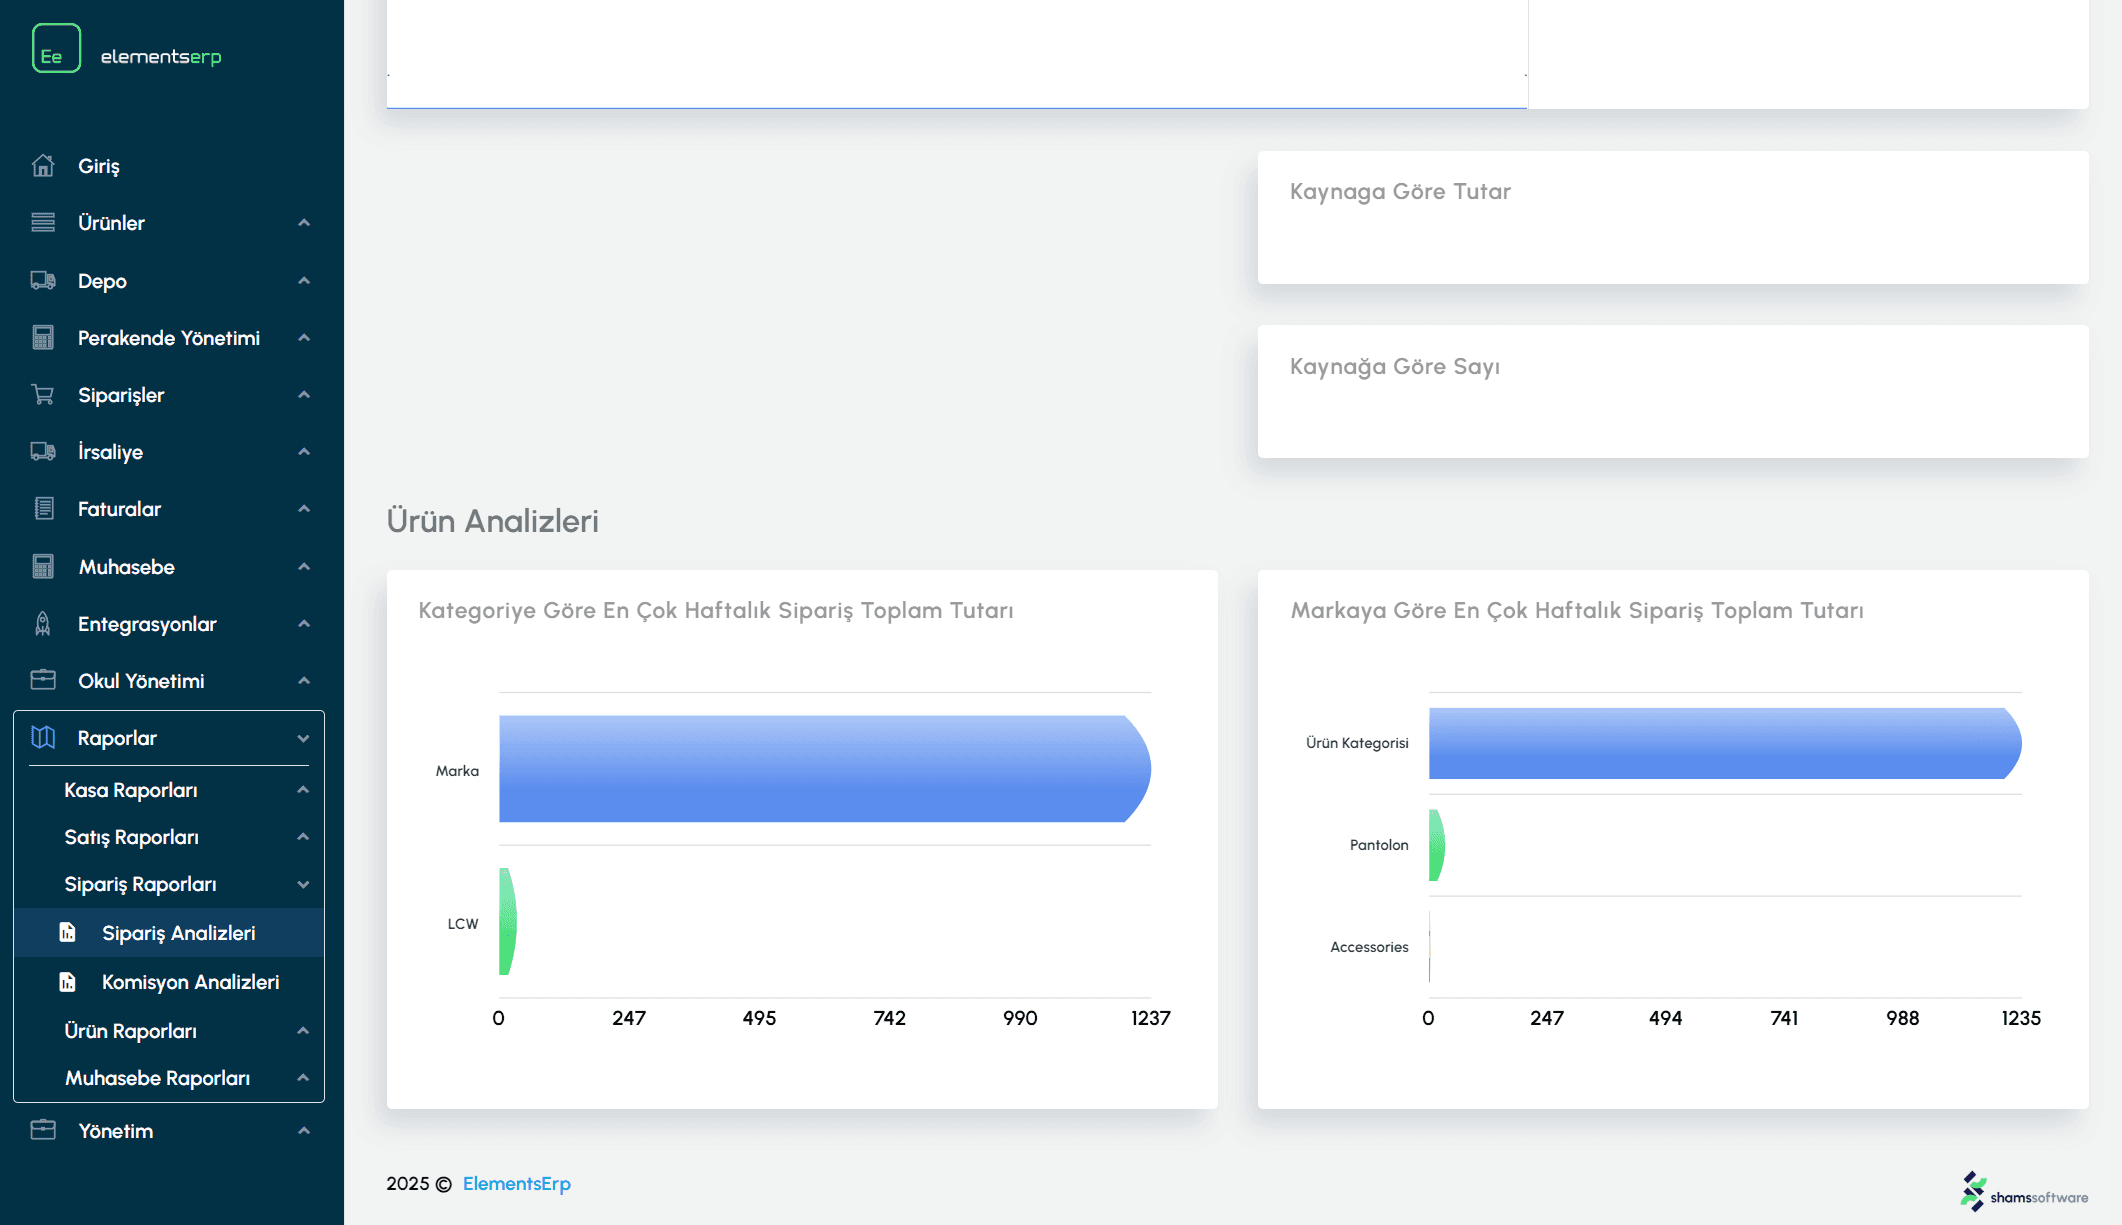Open the Faturalar menu item
Image resolution: width=2122 pixels, height=1225 pixels.
119,509
